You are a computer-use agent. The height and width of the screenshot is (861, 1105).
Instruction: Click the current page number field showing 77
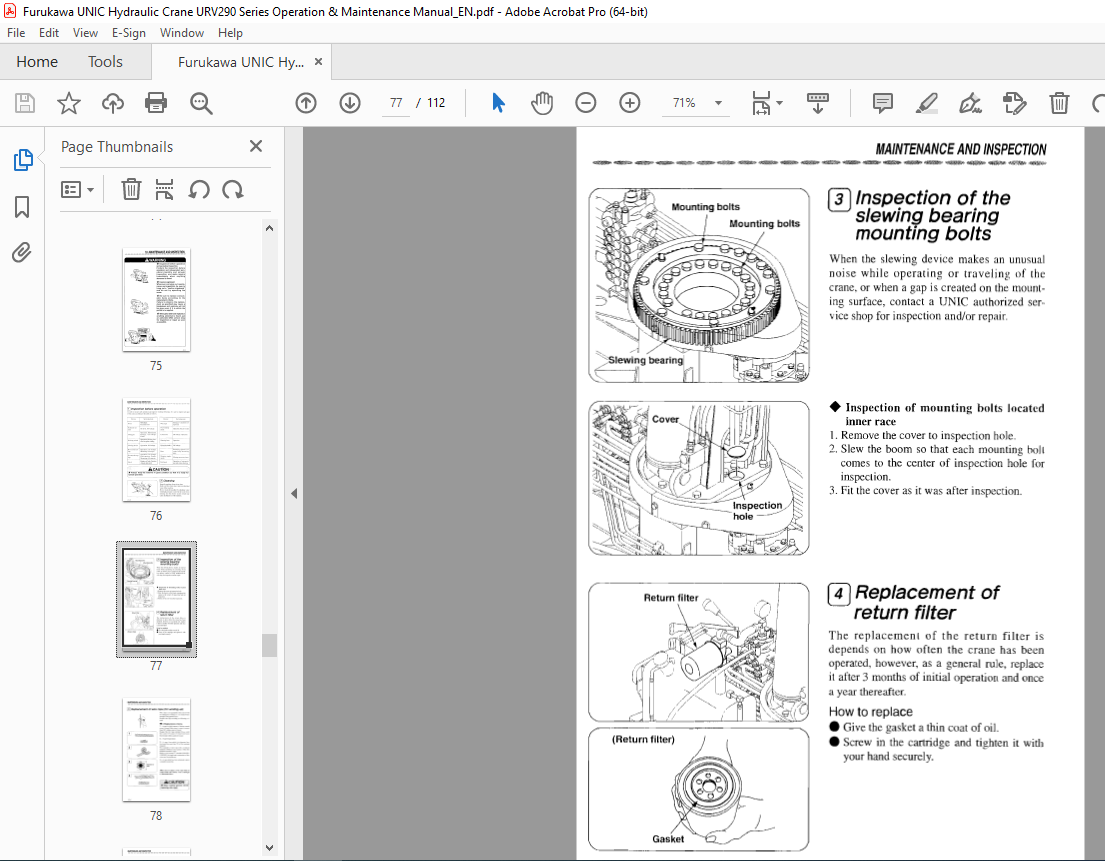(396, 103)
